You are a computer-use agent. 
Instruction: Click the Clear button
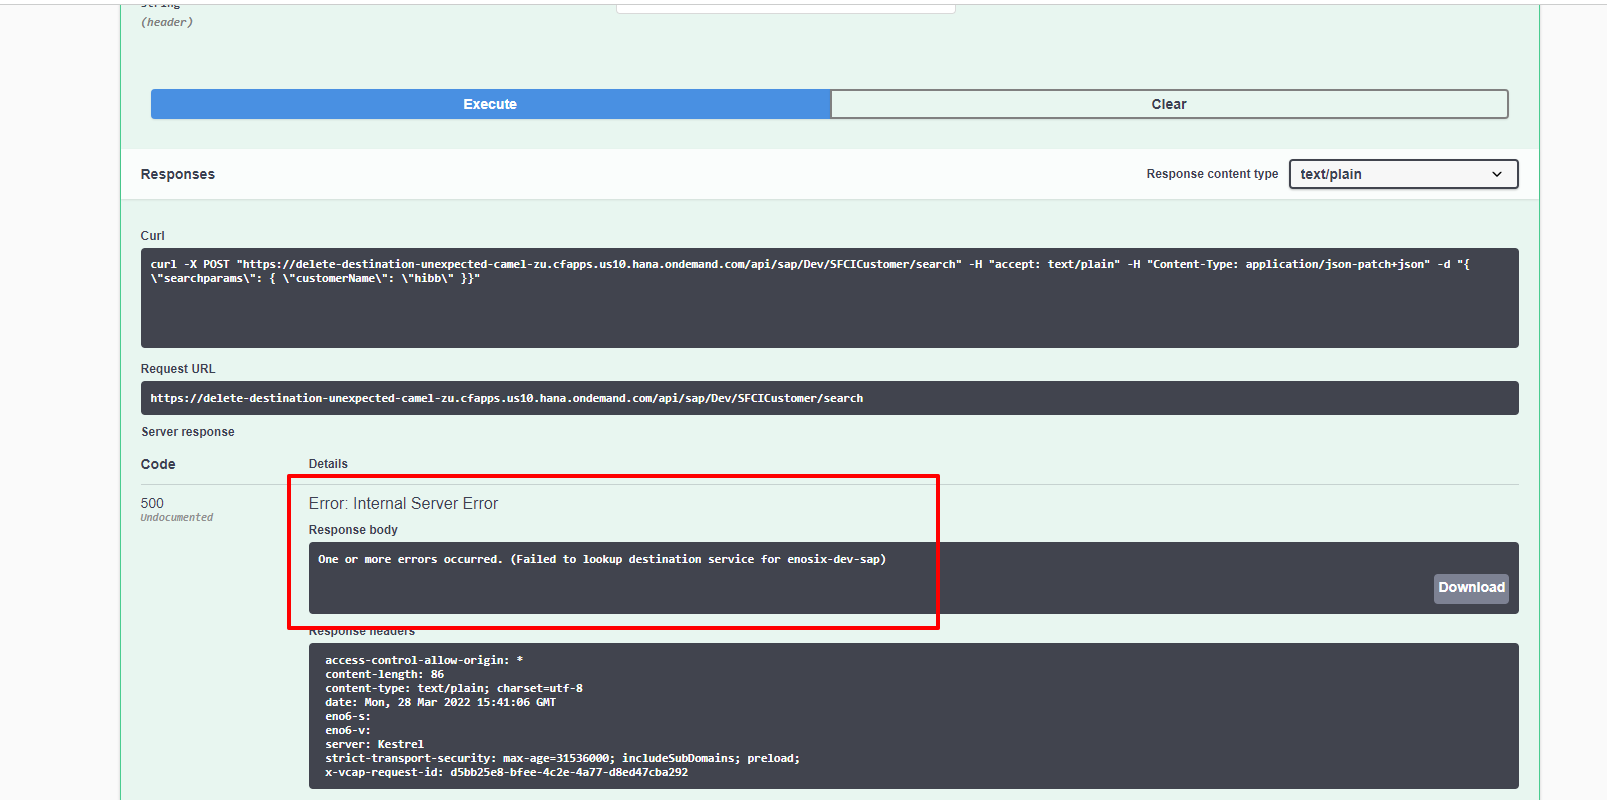(x=1169, y=104)
